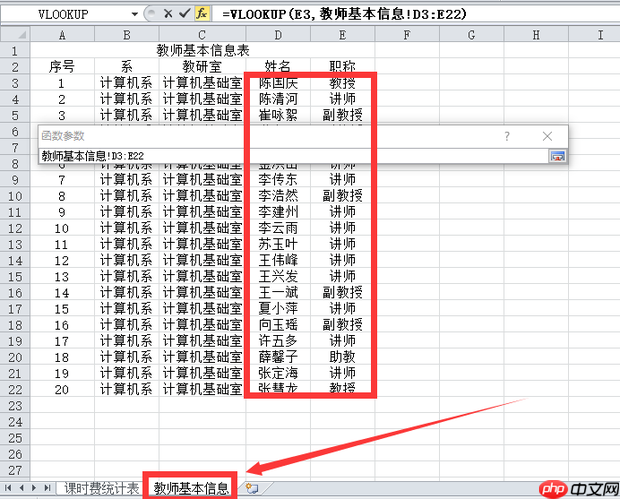Click name cell 许五多
Screen dimensions: 620x499
click(x=278, y=341)
